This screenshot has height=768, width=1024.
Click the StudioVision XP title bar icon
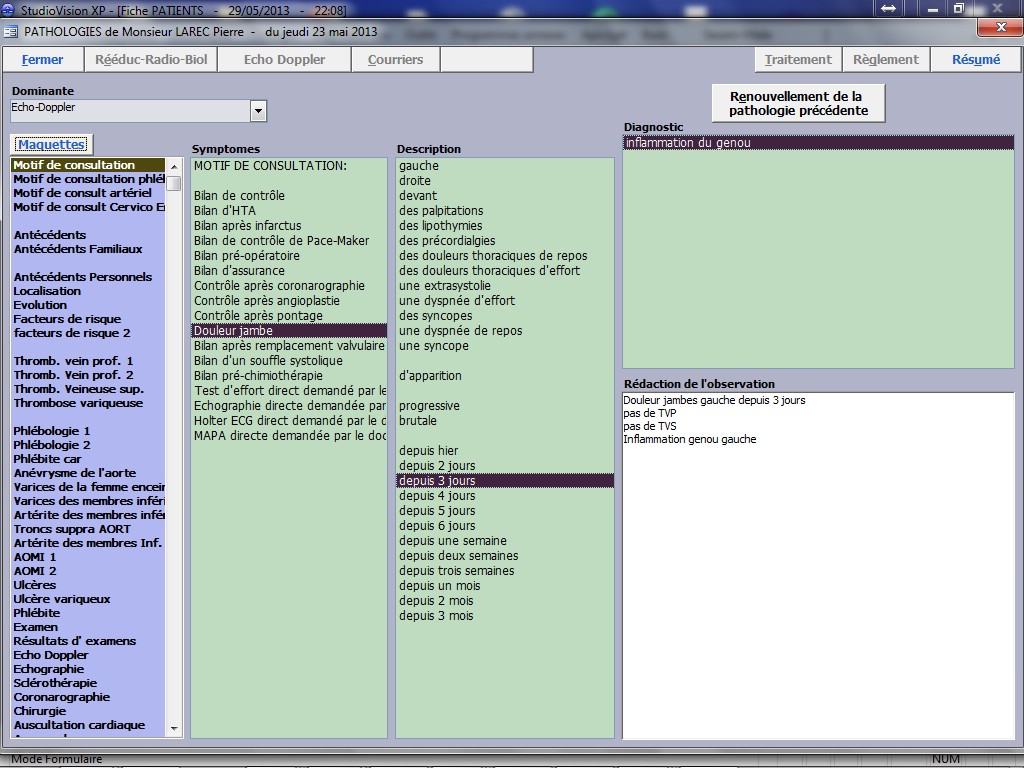[9, 9]
